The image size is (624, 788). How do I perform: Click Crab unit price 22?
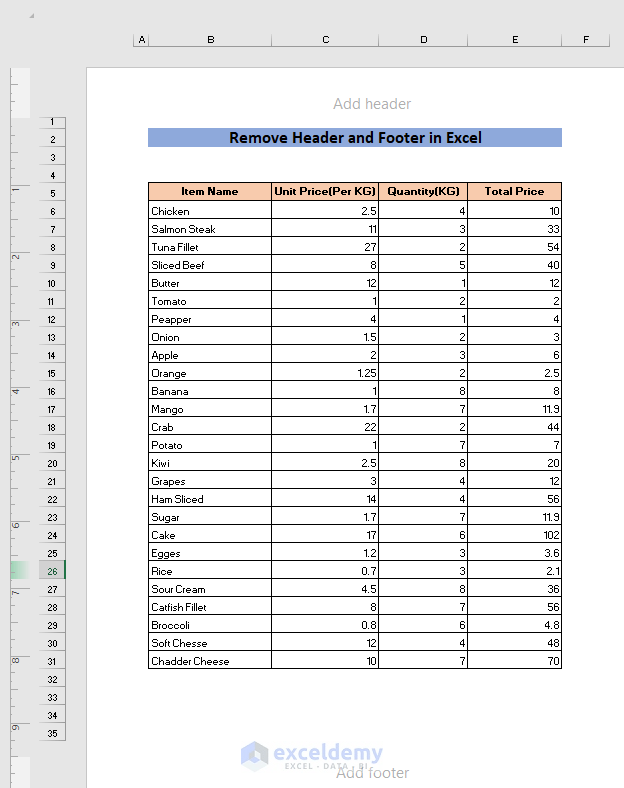click(x=325, y=427)
